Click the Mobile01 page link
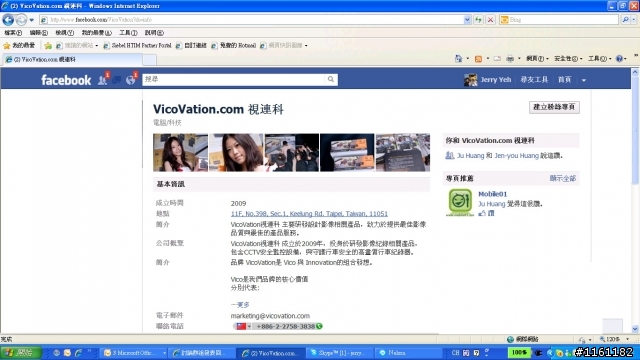 [492, 194]
